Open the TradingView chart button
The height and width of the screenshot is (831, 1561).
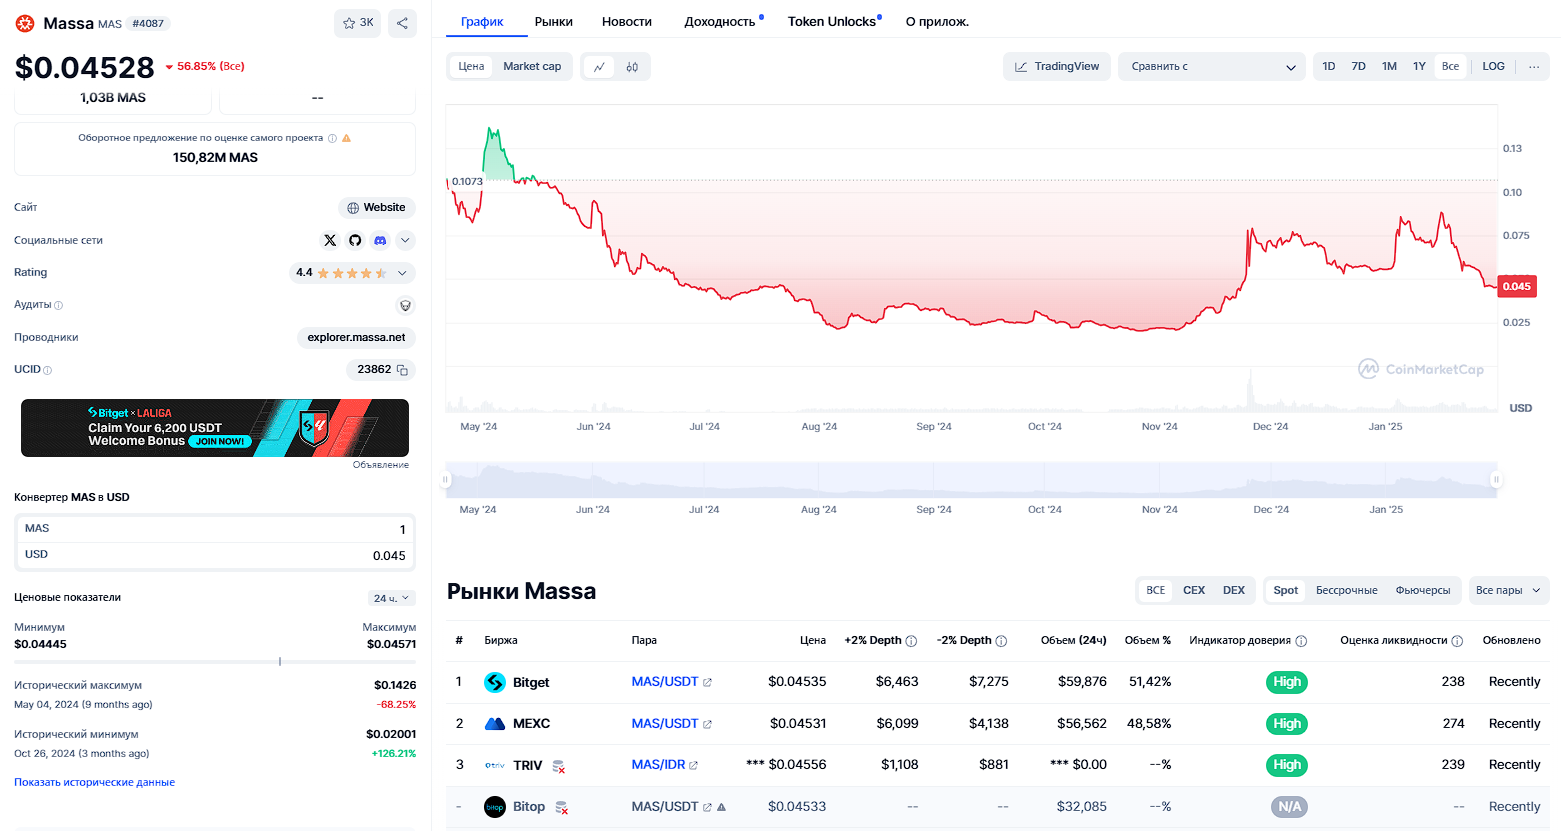(x=1057, y=67)
